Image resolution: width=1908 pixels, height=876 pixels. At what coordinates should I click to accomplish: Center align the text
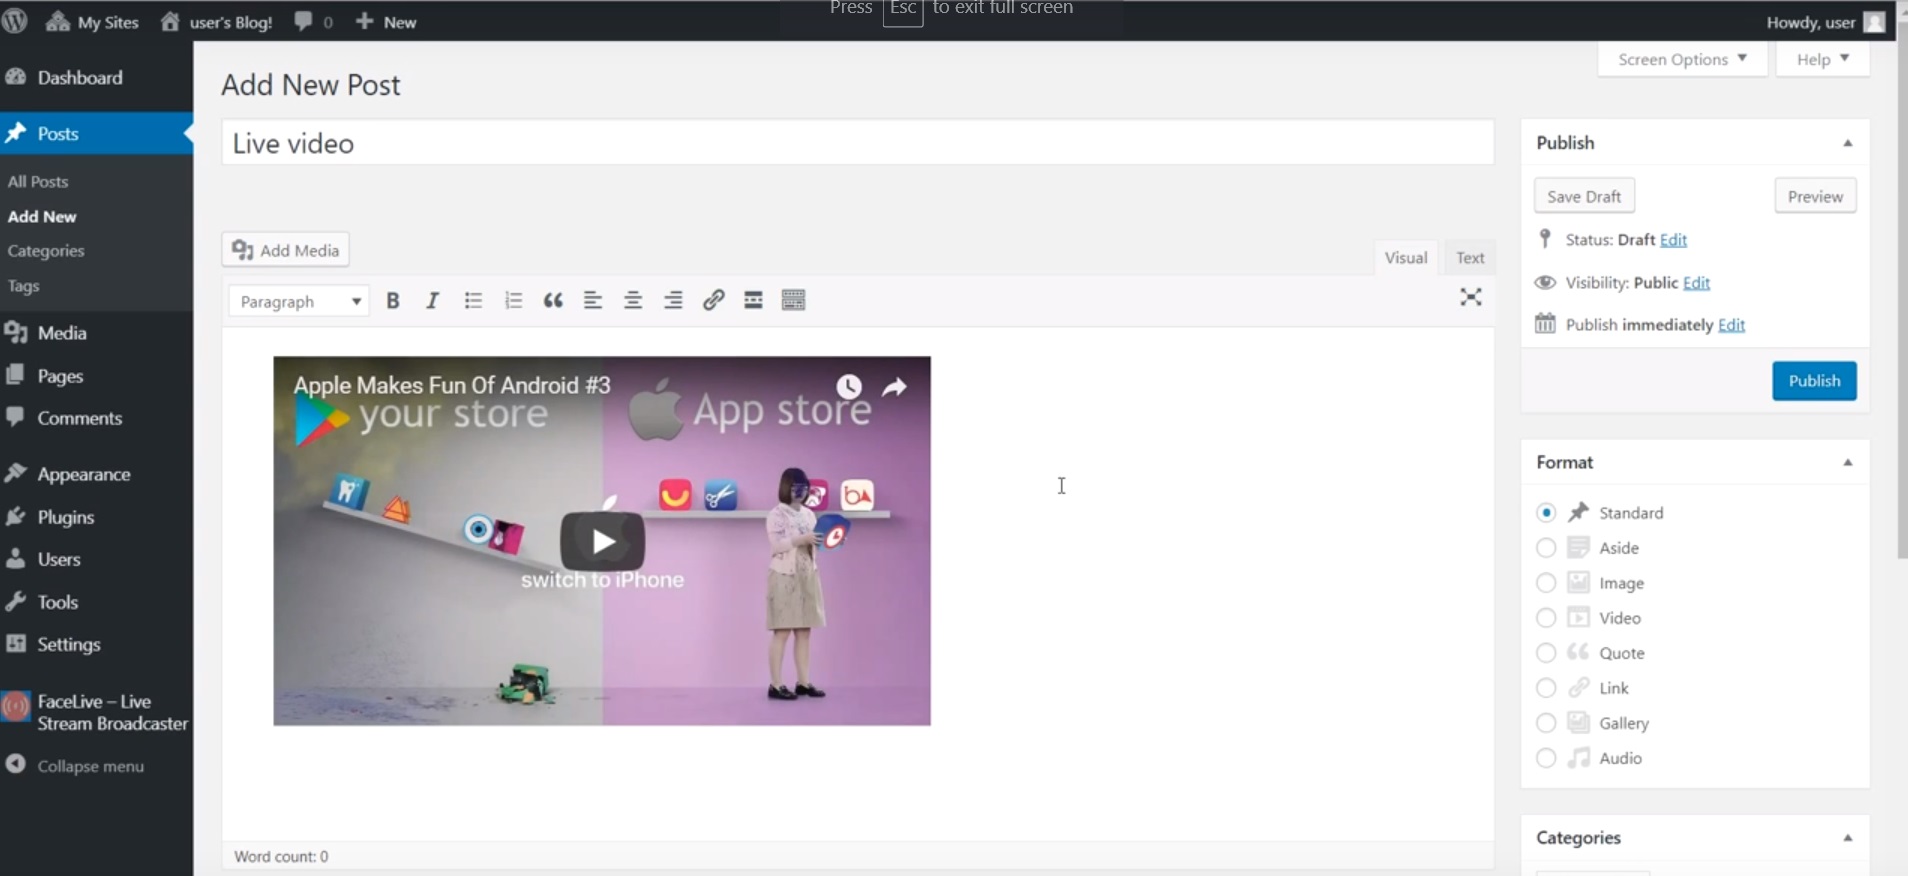pos(633,300)
